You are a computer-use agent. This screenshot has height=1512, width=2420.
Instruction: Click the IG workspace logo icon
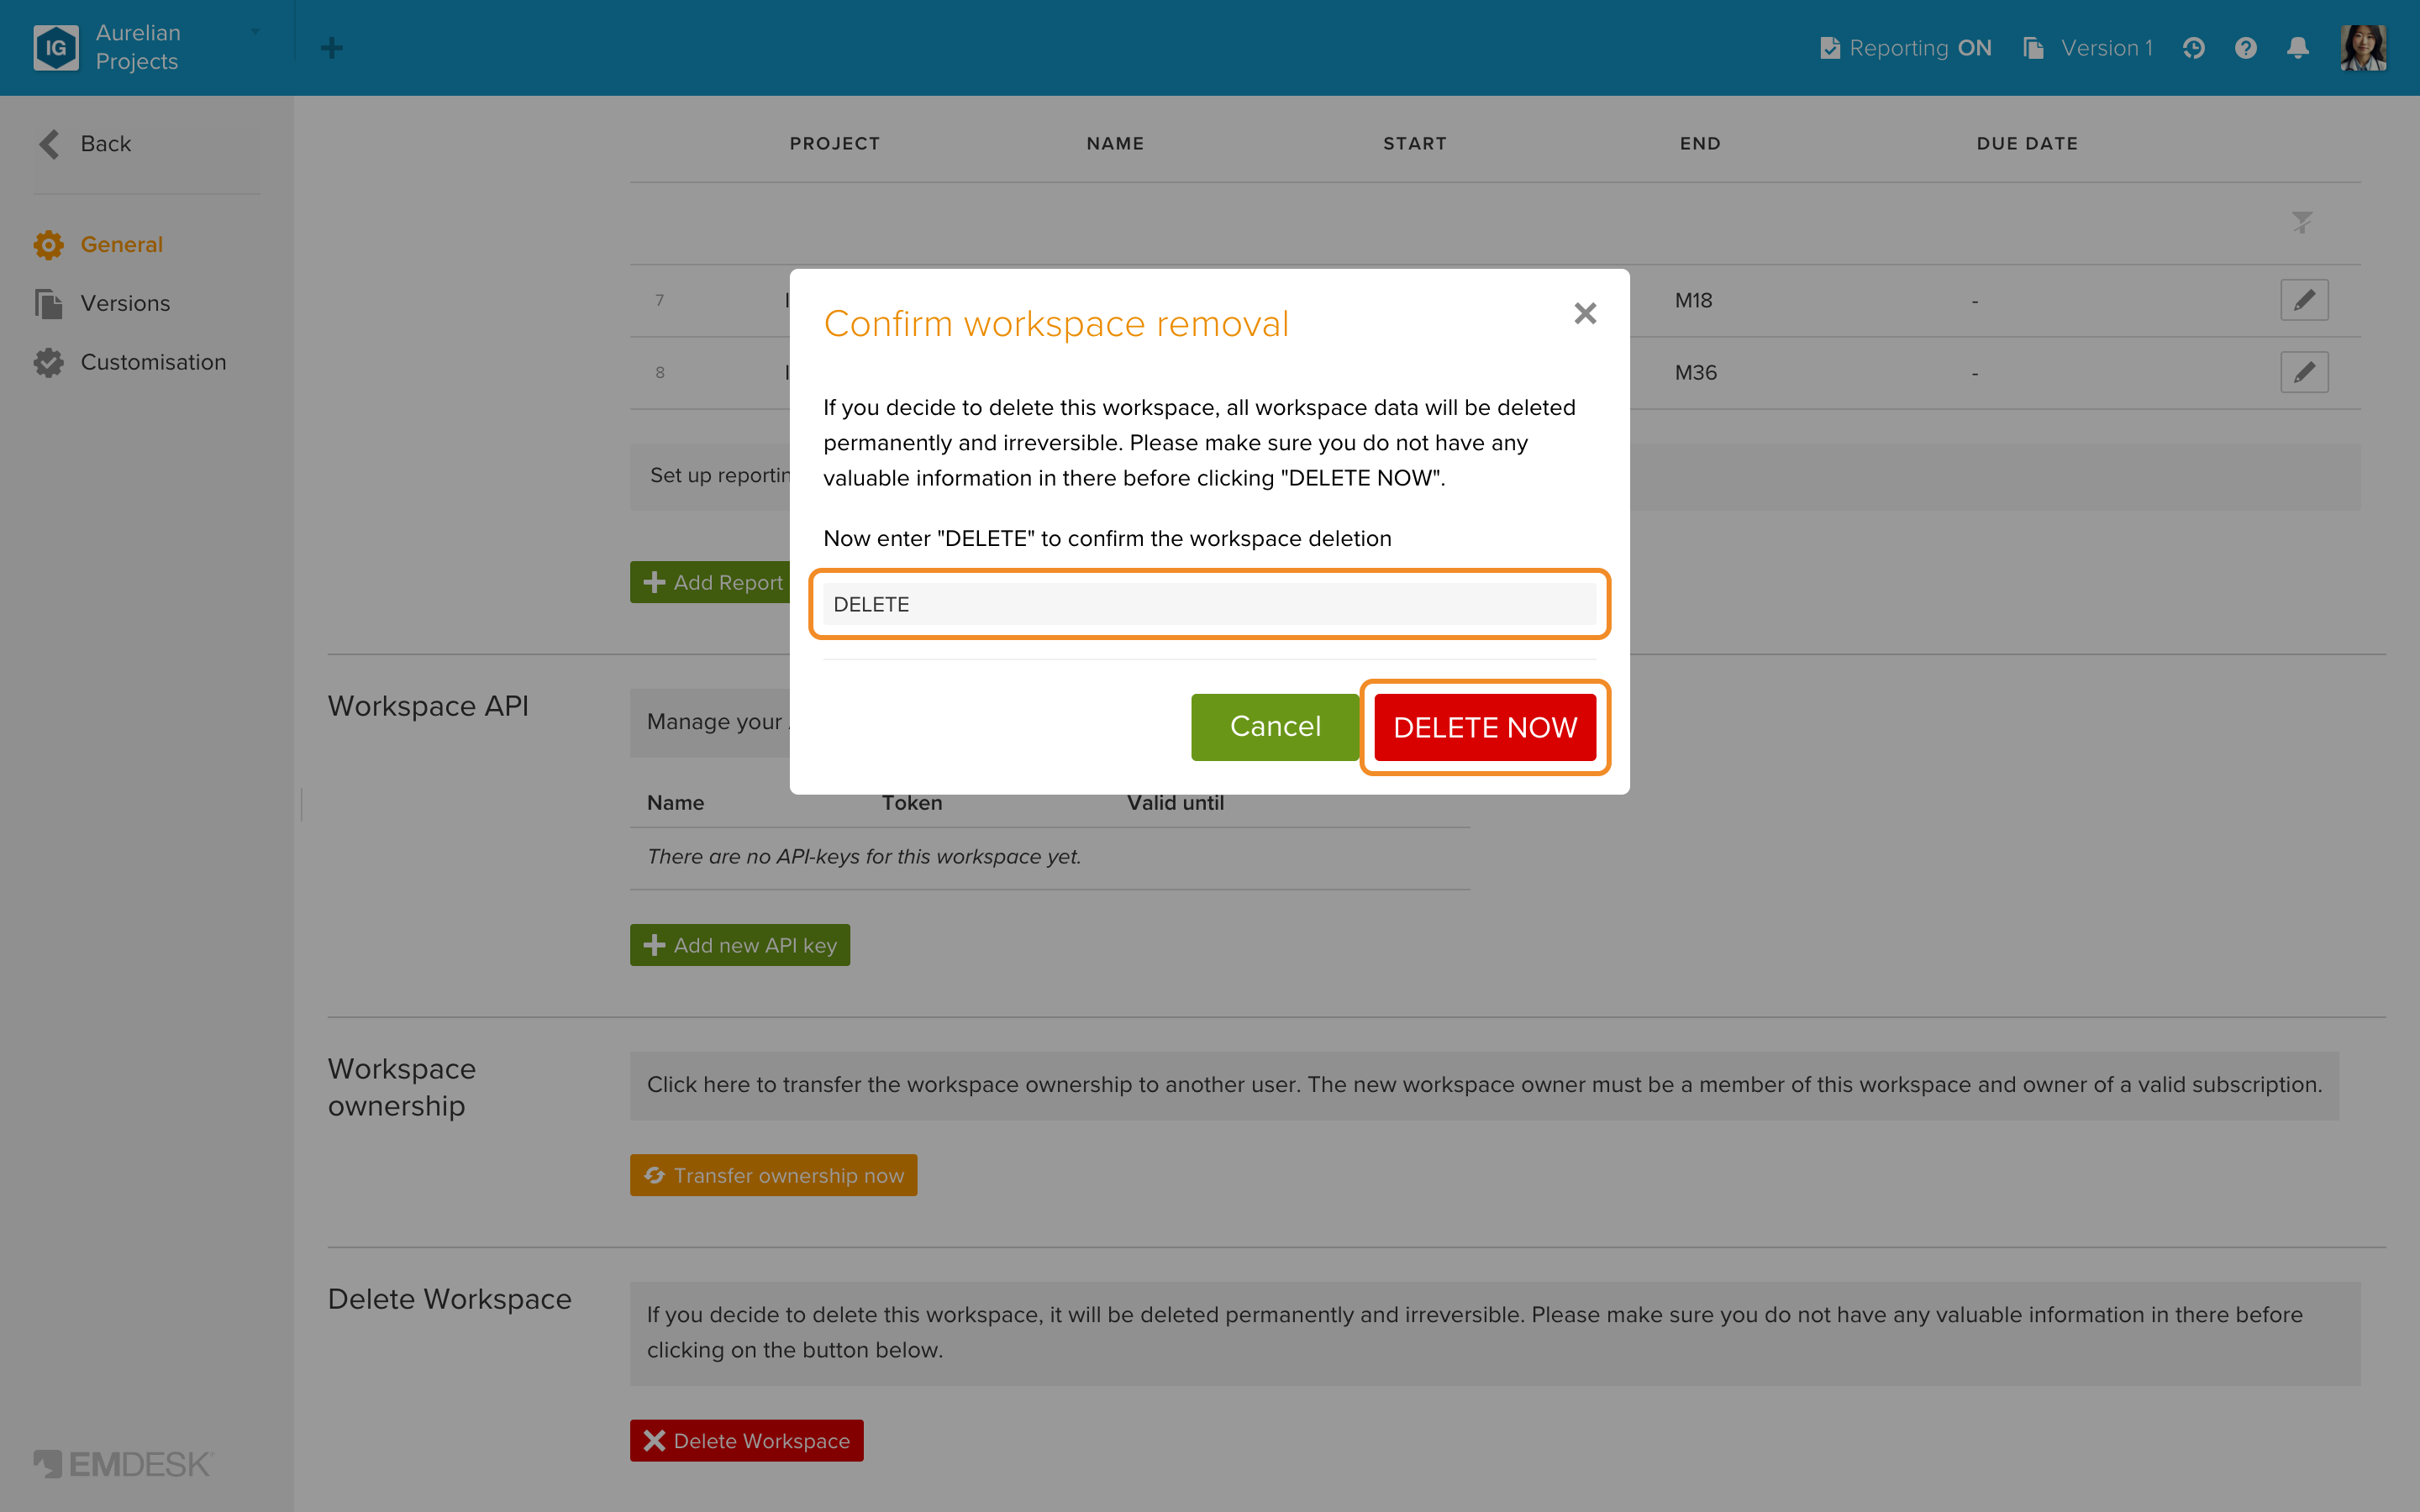(56, 48)
